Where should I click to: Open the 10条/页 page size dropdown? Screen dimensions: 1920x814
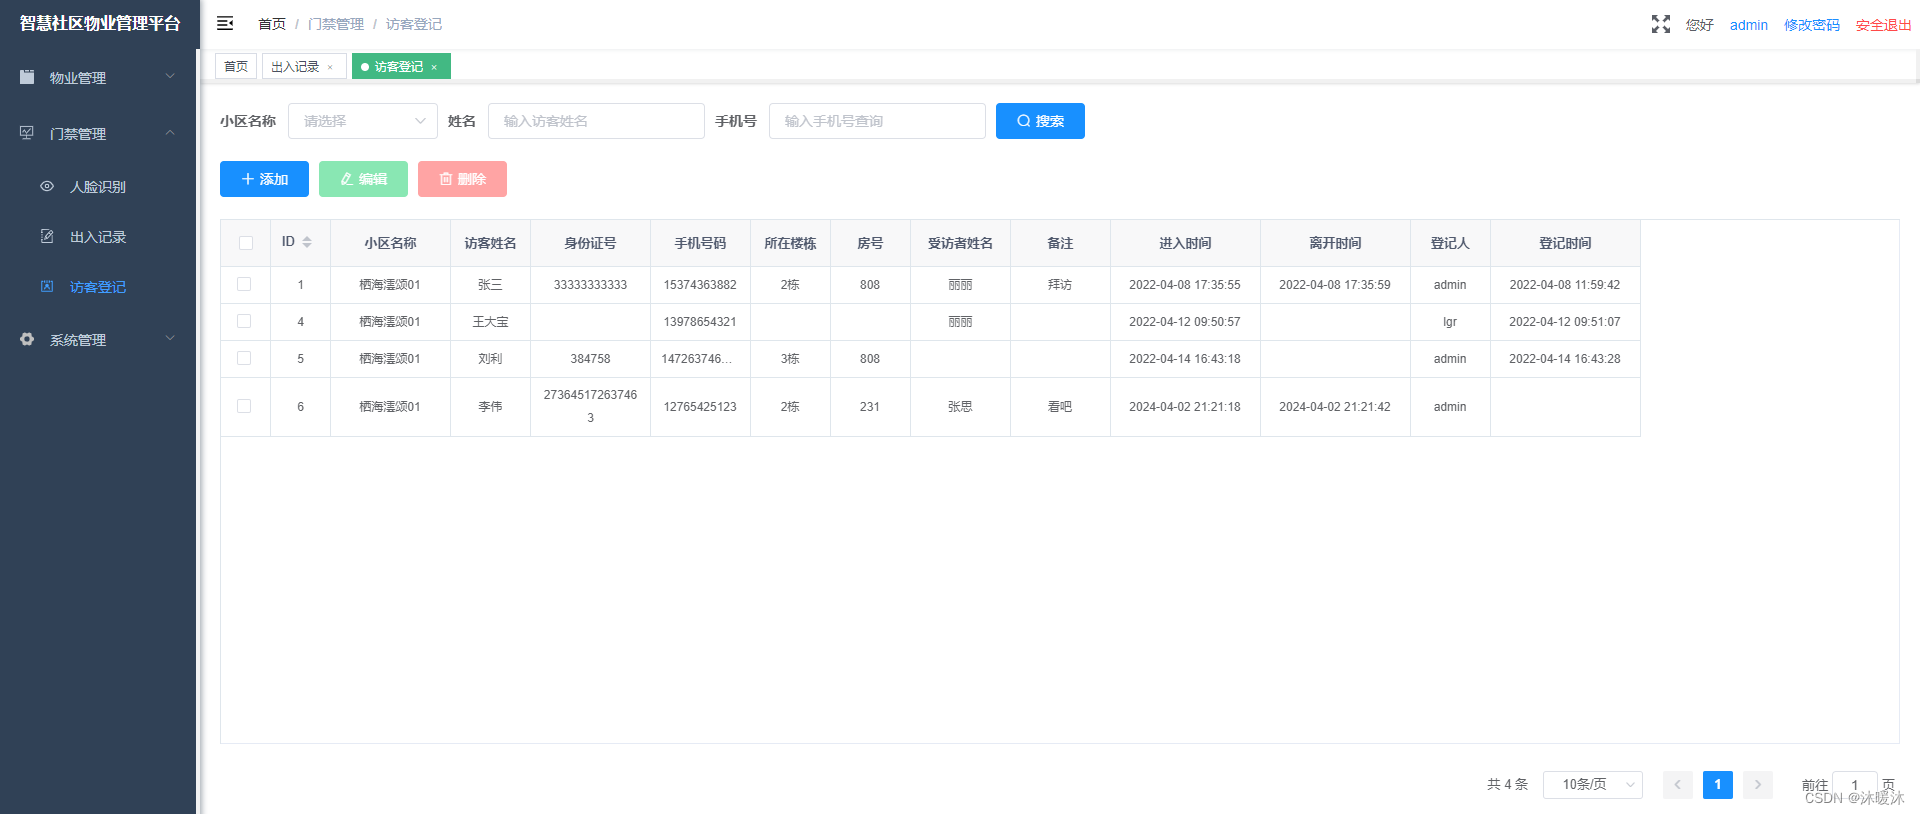pyautogui.click(x=1593, y=784)
